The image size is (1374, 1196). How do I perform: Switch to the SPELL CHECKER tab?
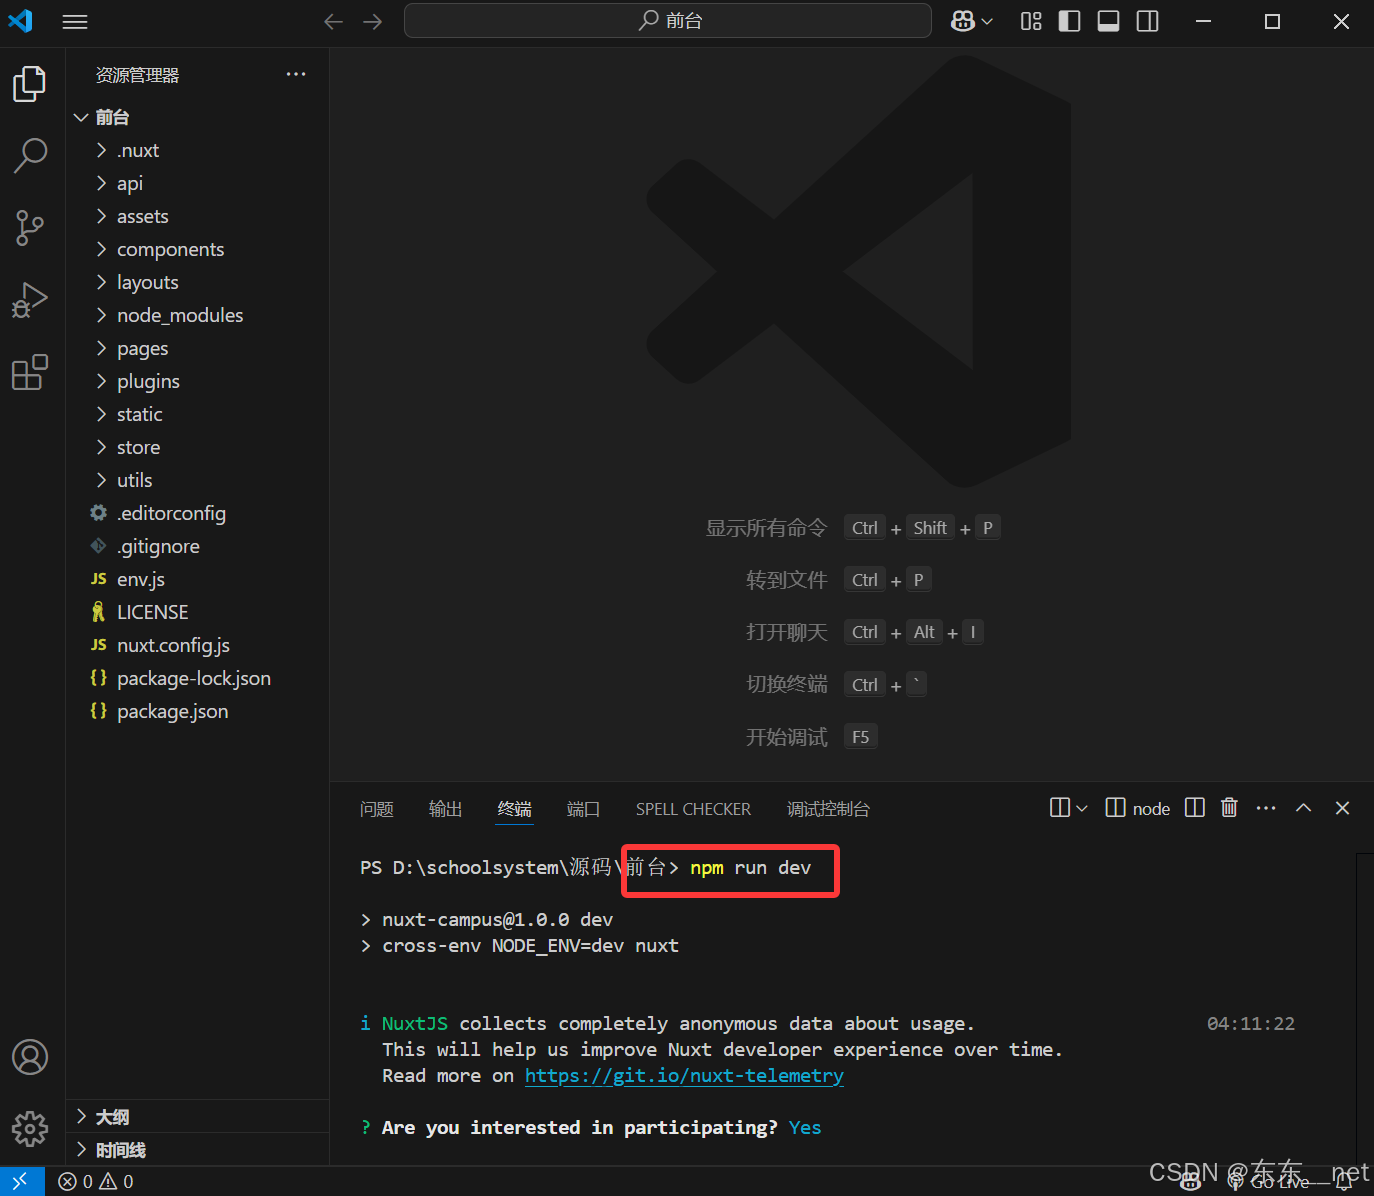tap(694, 809)
